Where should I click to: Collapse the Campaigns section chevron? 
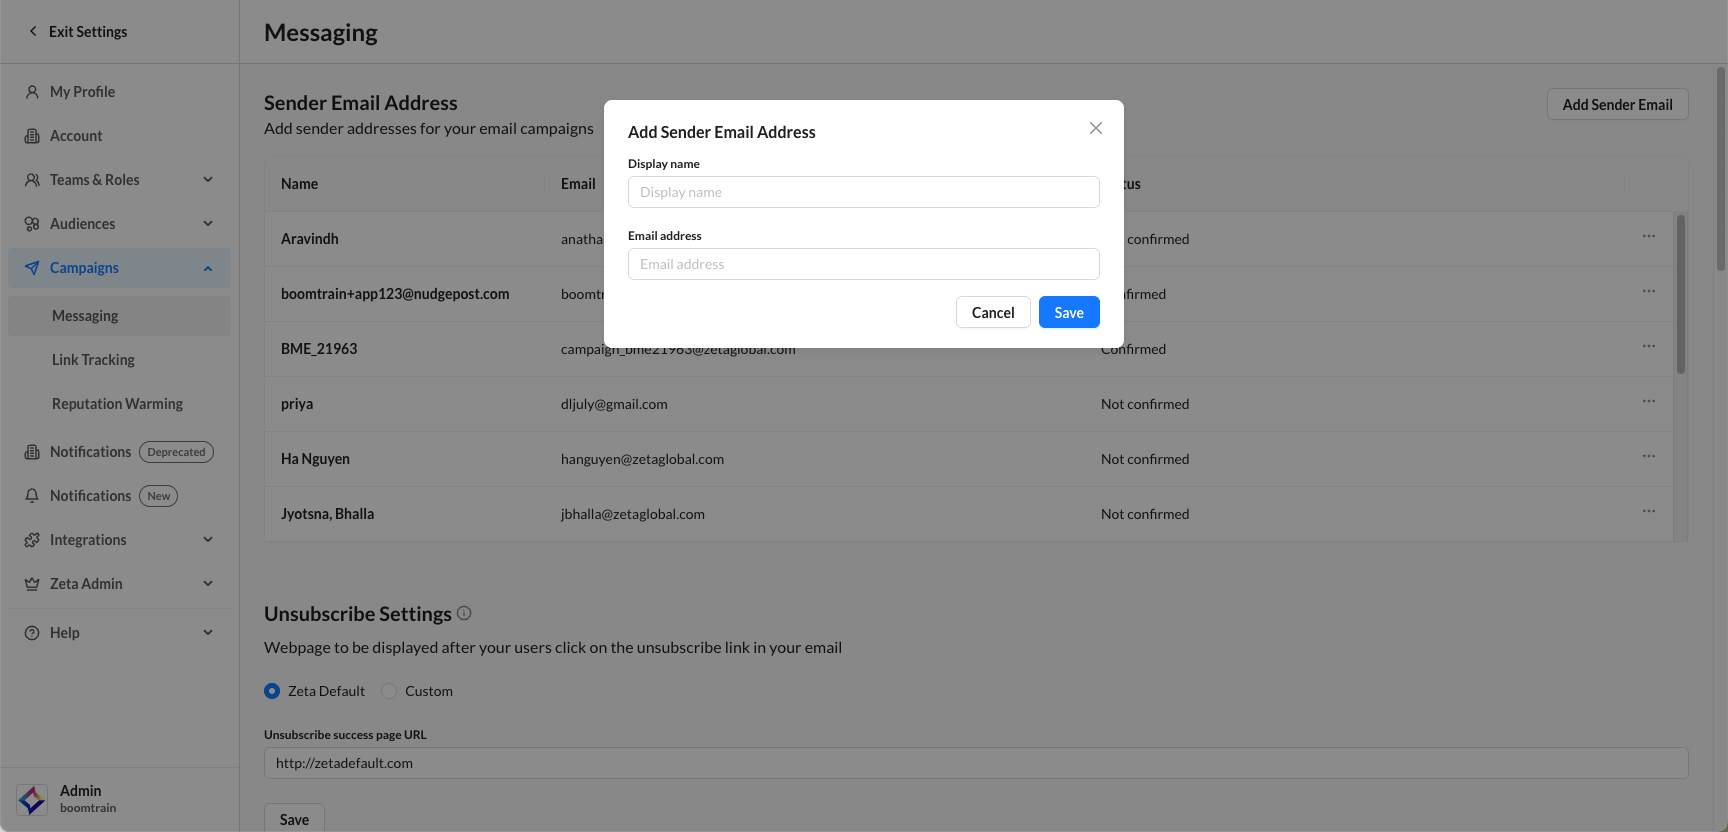pos(208,268)
